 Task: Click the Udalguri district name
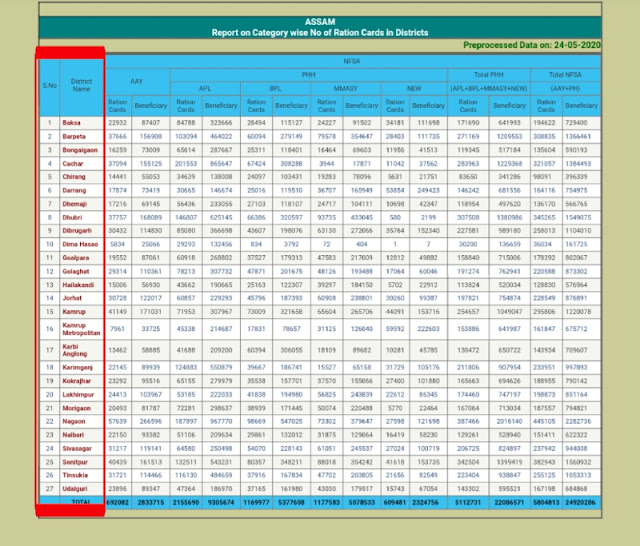pyautogui.click(x=75, y=488)
